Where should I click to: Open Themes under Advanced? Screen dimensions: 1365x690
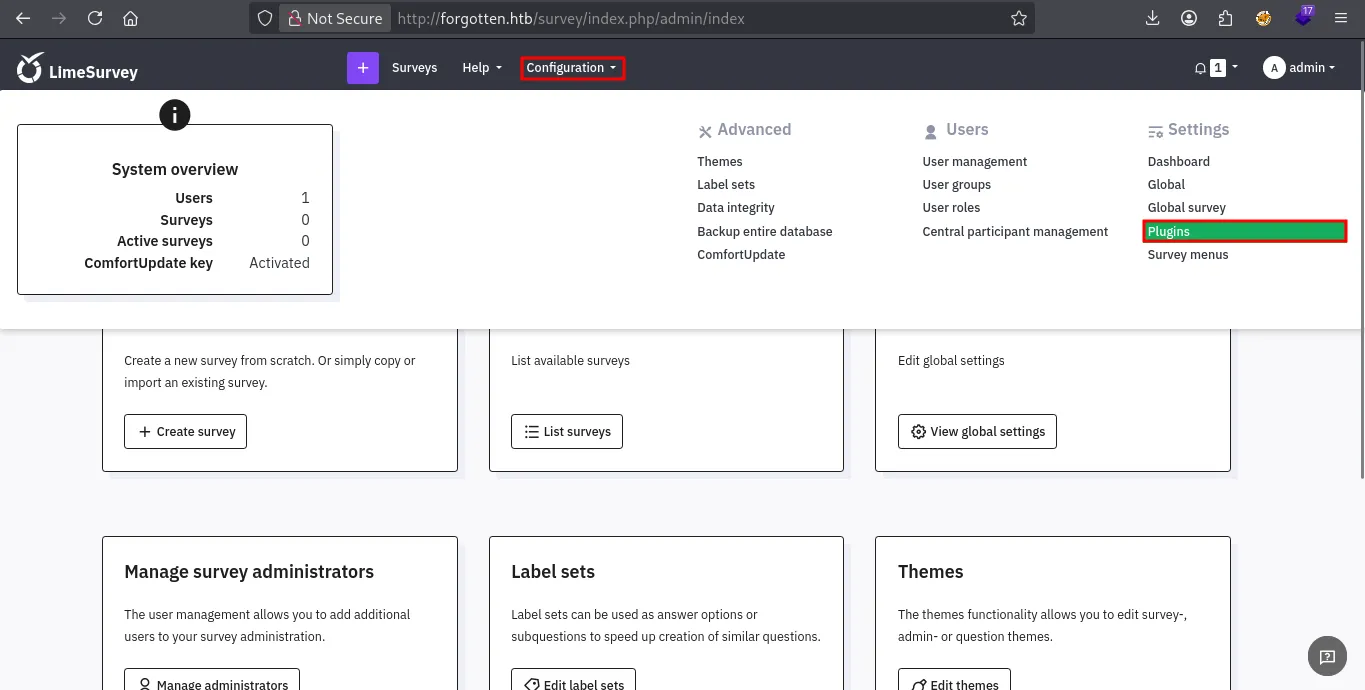(x=719, y=162)
